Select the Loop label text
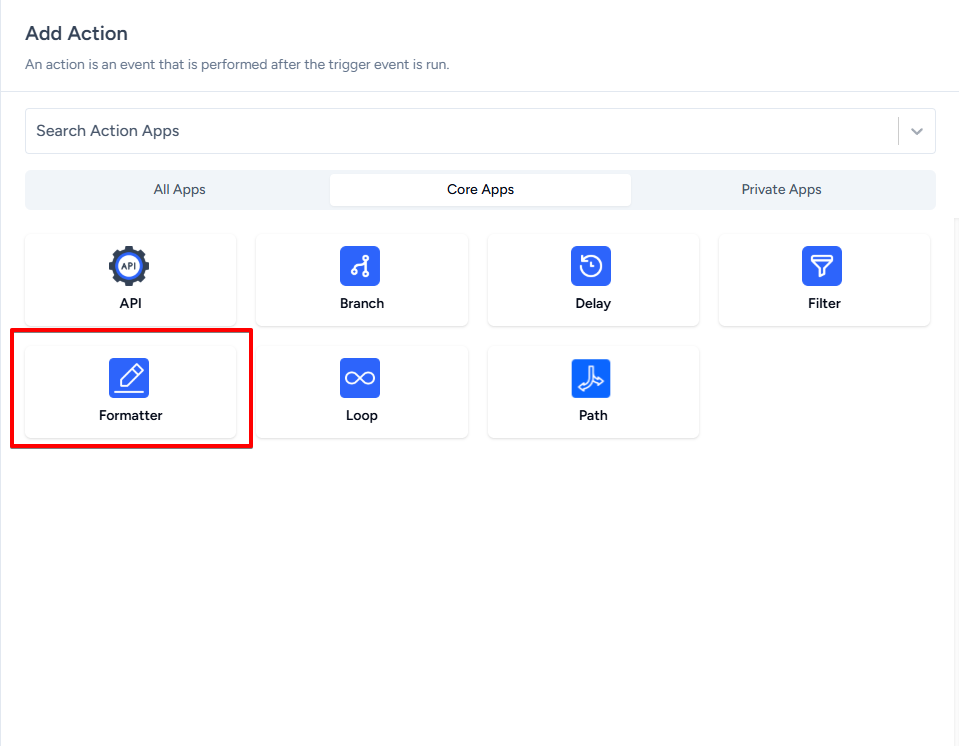Image resolution: width=959 pixels, height=746 pixels. pos(362,415)
